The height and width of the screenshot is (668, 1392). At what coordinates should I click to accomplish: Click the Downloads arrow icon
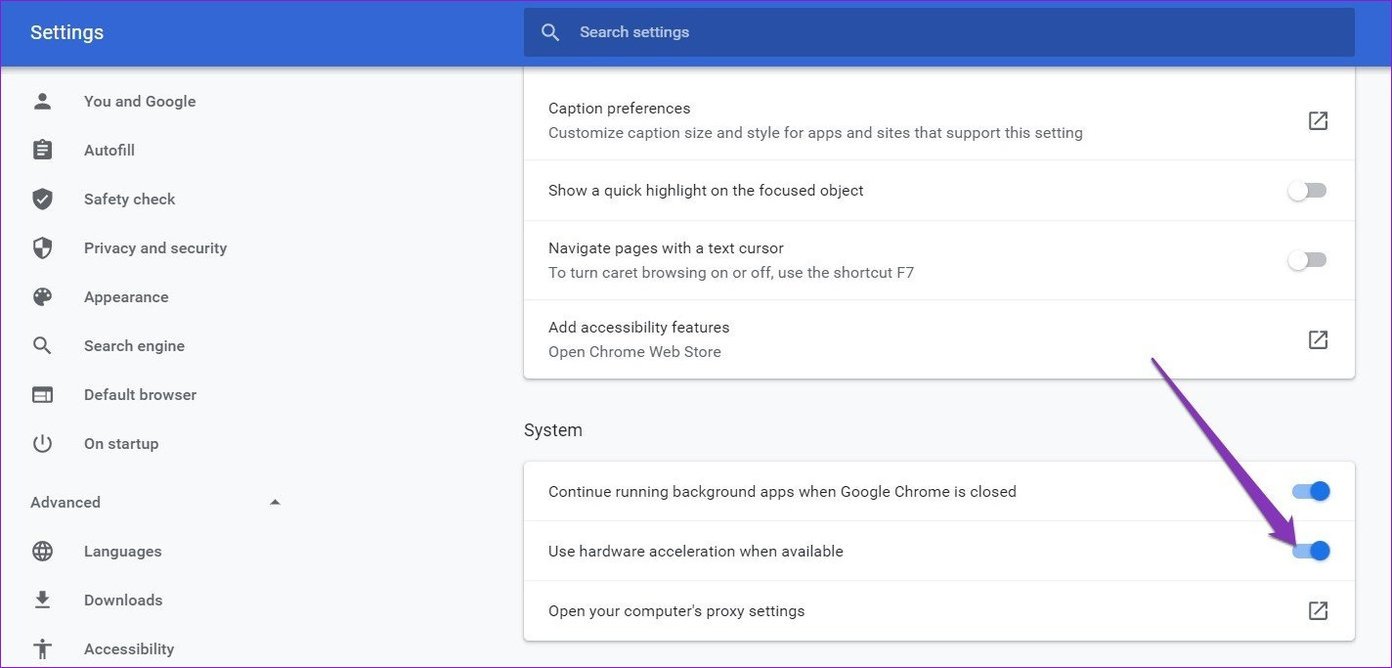pos(42,600)
